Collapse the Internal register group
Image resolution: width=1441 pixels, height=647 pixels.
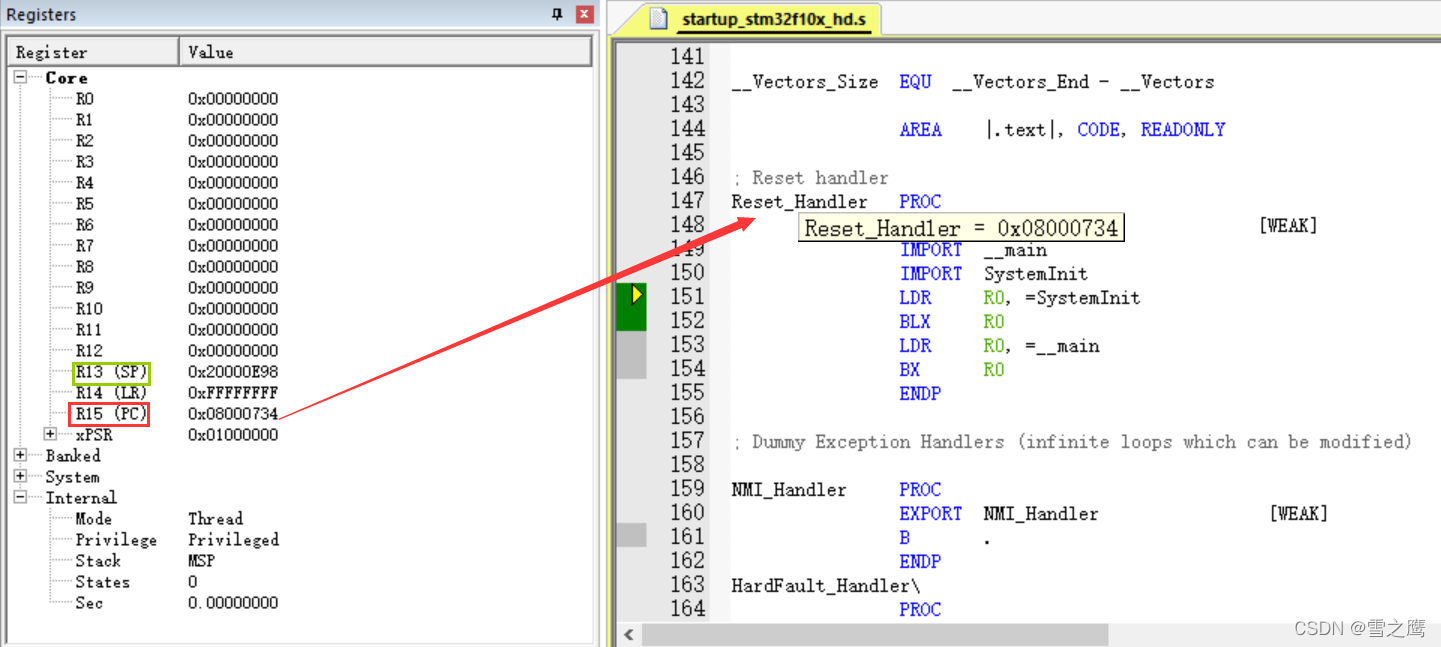click(x=20, y=497)
